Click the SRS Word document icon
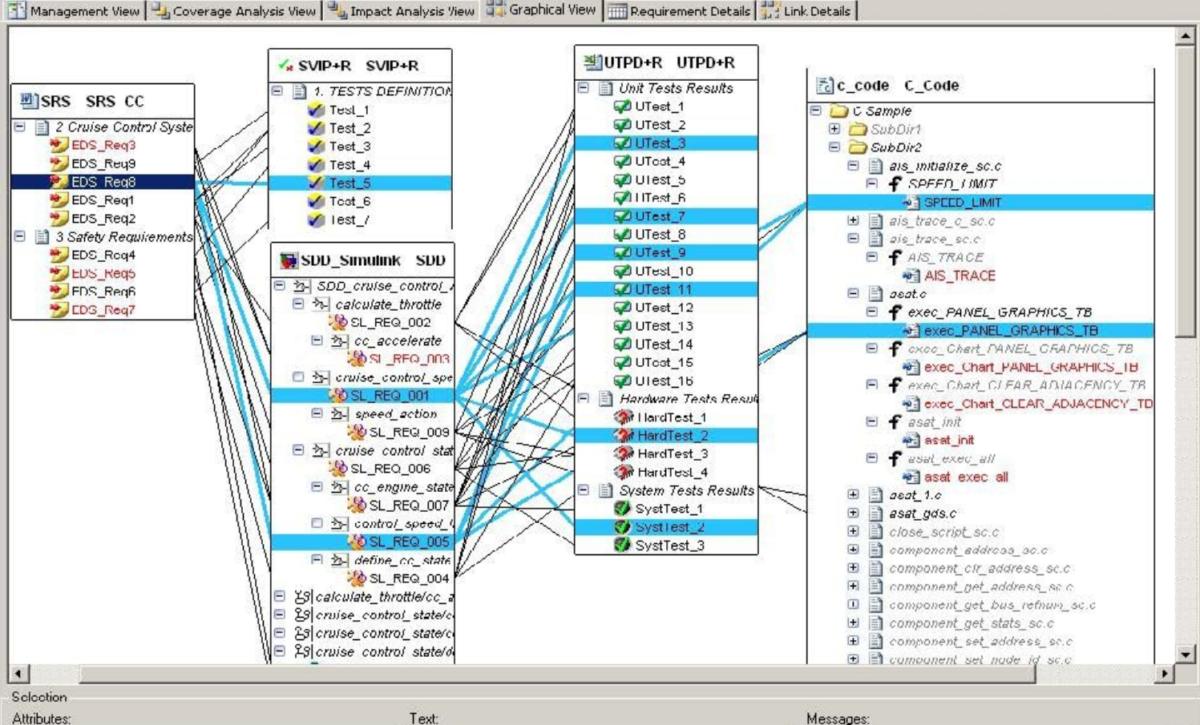1200x725 pixels. 28,101
